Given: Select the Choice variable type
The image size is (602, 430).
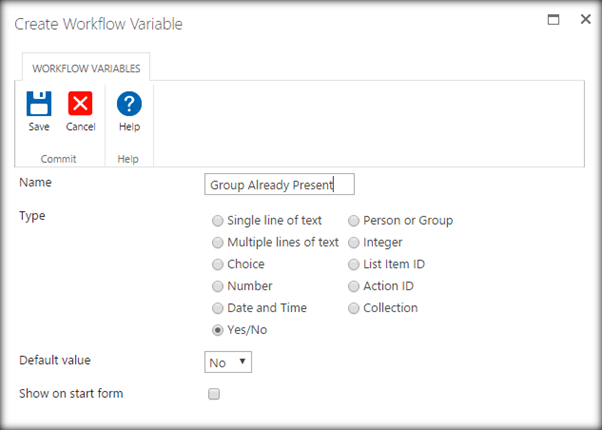Looking at the screenshot, I should coord(218,265).
